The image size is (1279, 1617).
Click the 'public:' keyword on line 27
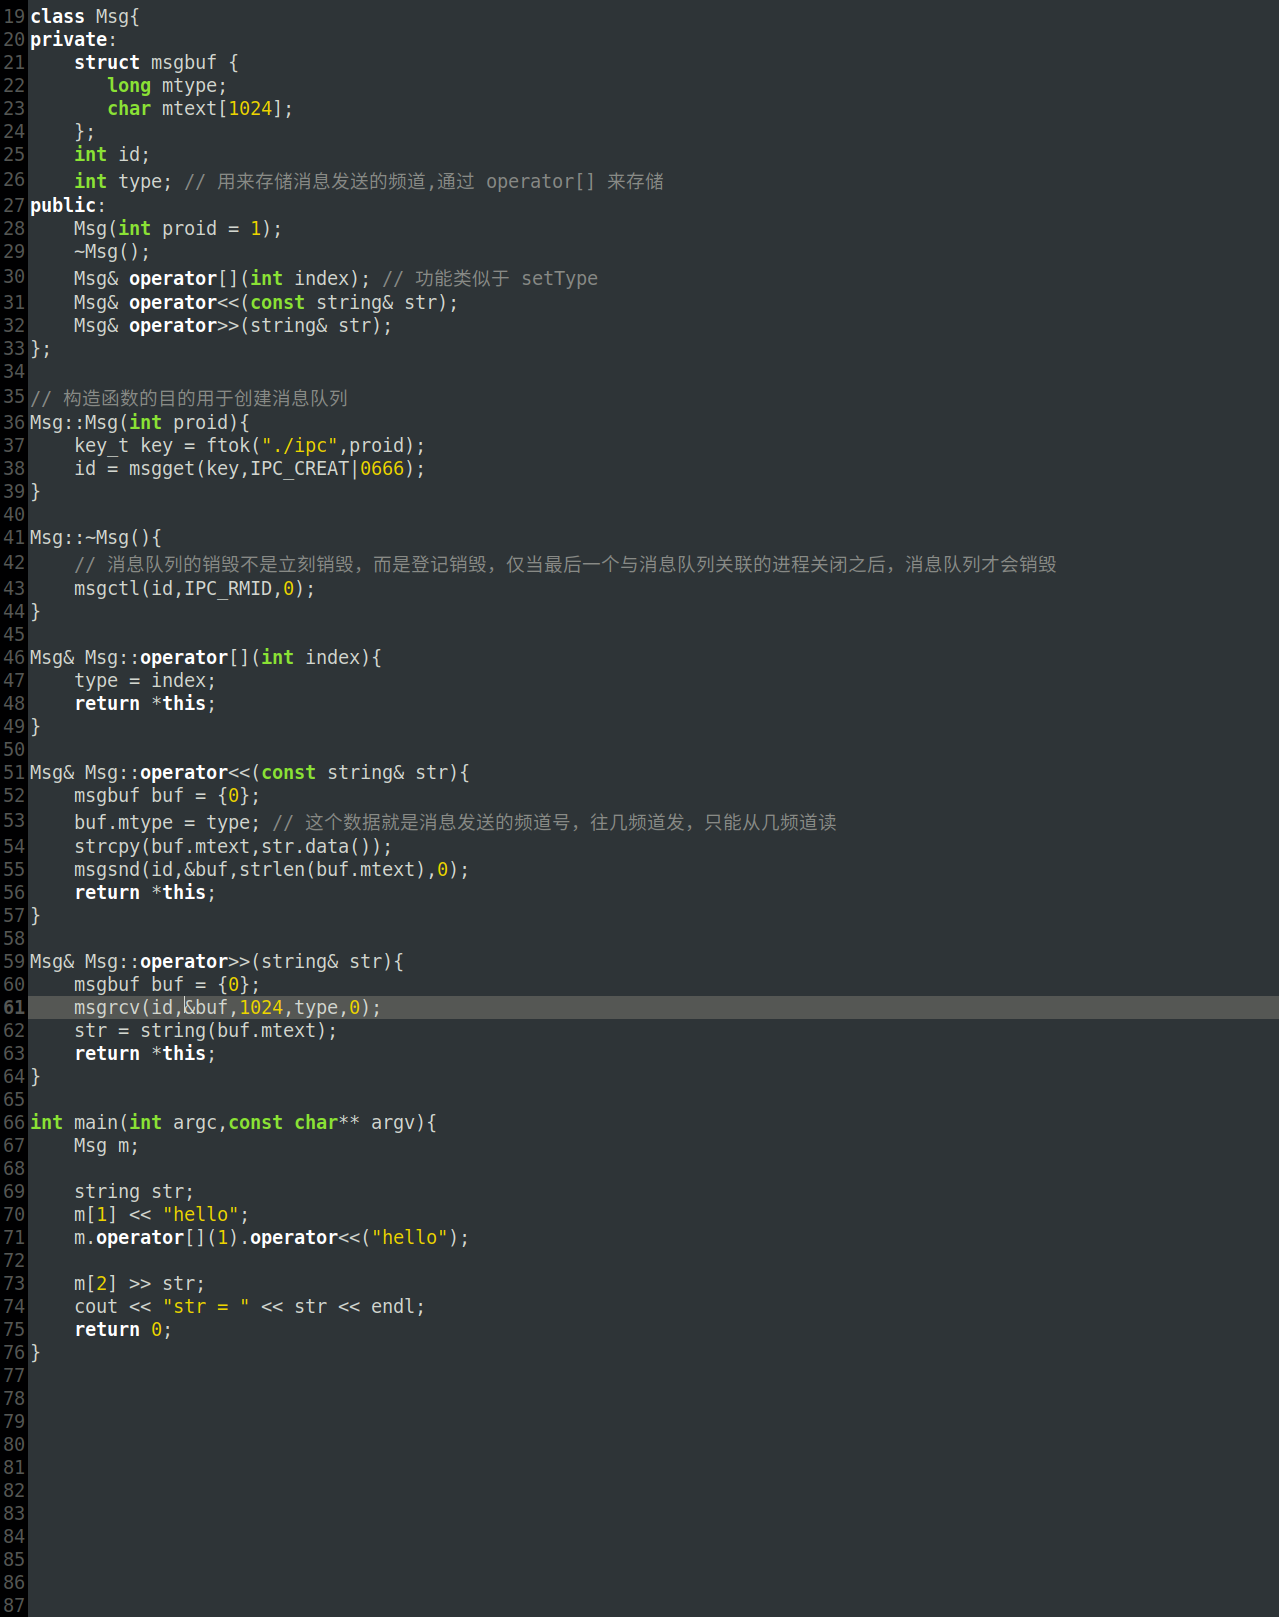click(68, 205)
